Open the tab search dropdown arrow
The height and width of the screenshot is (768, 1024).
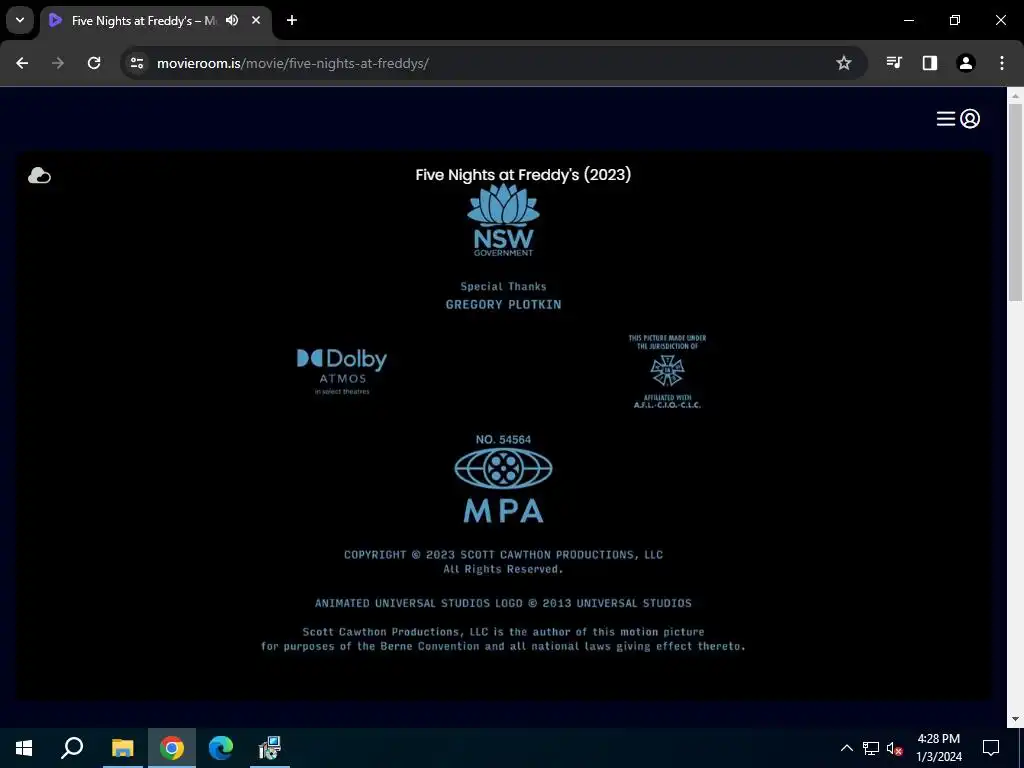(x=20, y=20)
